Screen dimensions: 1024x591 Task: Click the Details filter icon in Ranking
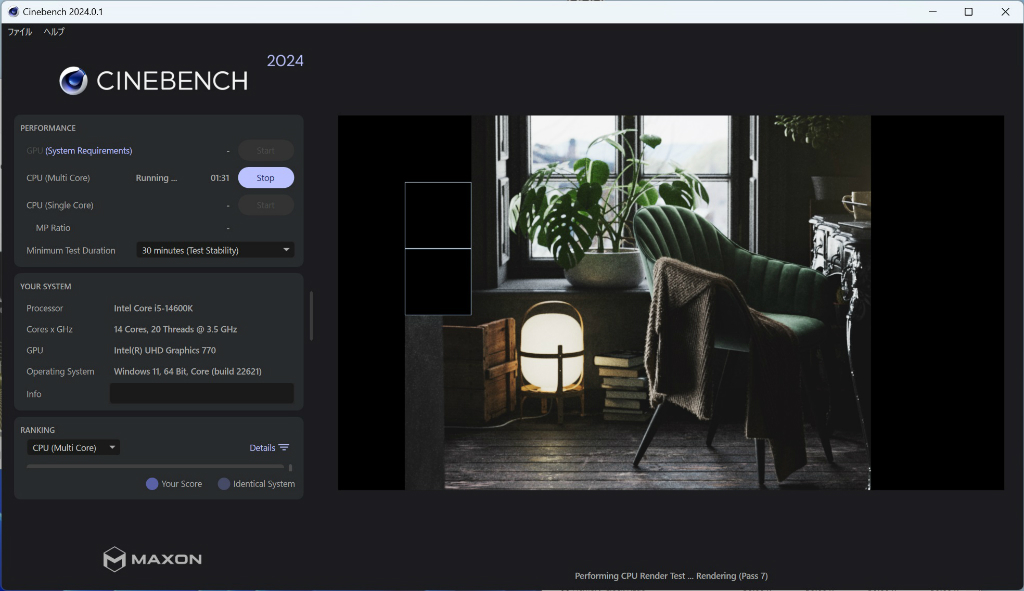[283, 447]
